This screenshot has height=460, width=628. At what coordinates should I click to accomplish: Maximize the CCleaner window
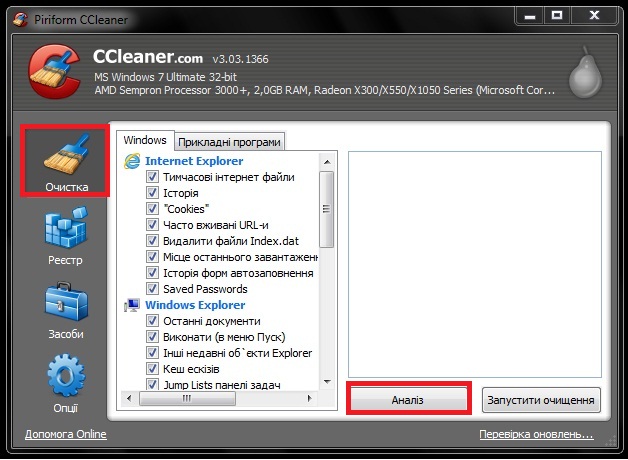pos(557,16)
